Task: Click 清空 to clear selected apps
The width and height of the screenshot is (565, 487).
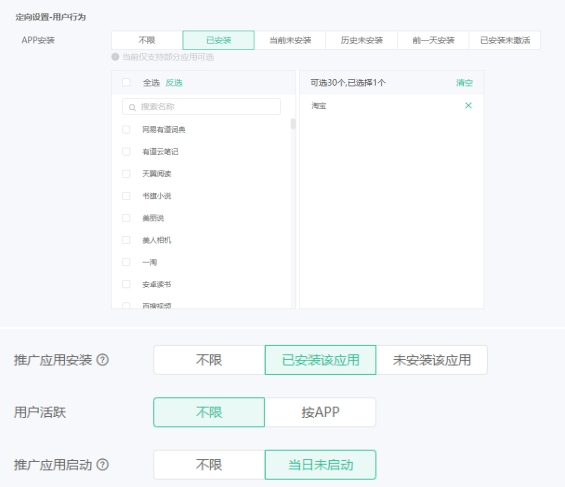Action: pyautogui.click(x=464, y=82)
